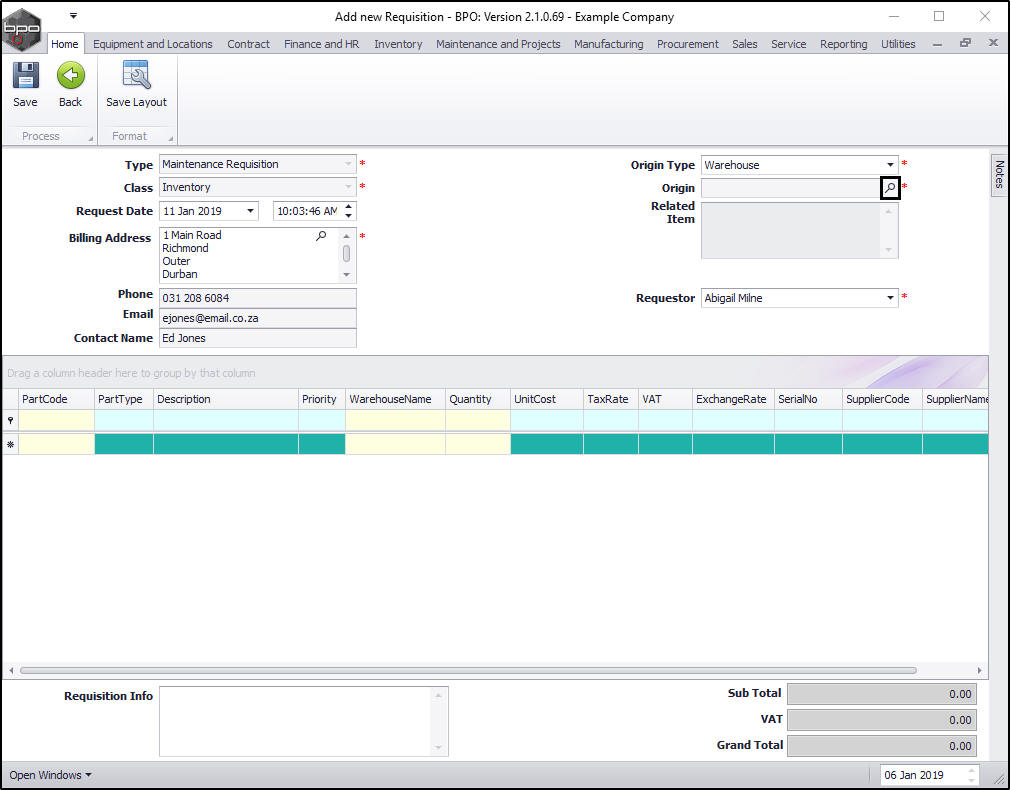Click the Email field ejones@email.co.za

pyautogui.click(x=258, y=318)
